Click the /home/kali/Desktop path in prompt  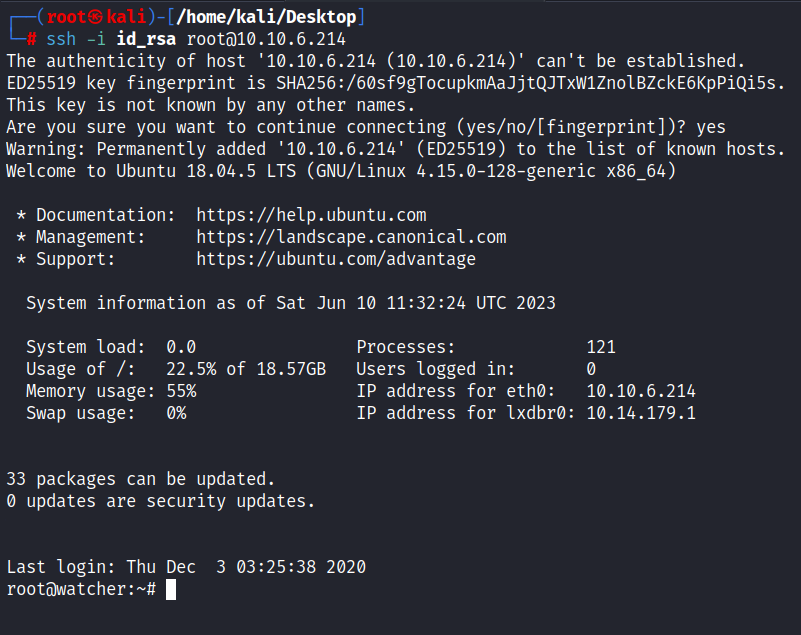click(266, 17)
